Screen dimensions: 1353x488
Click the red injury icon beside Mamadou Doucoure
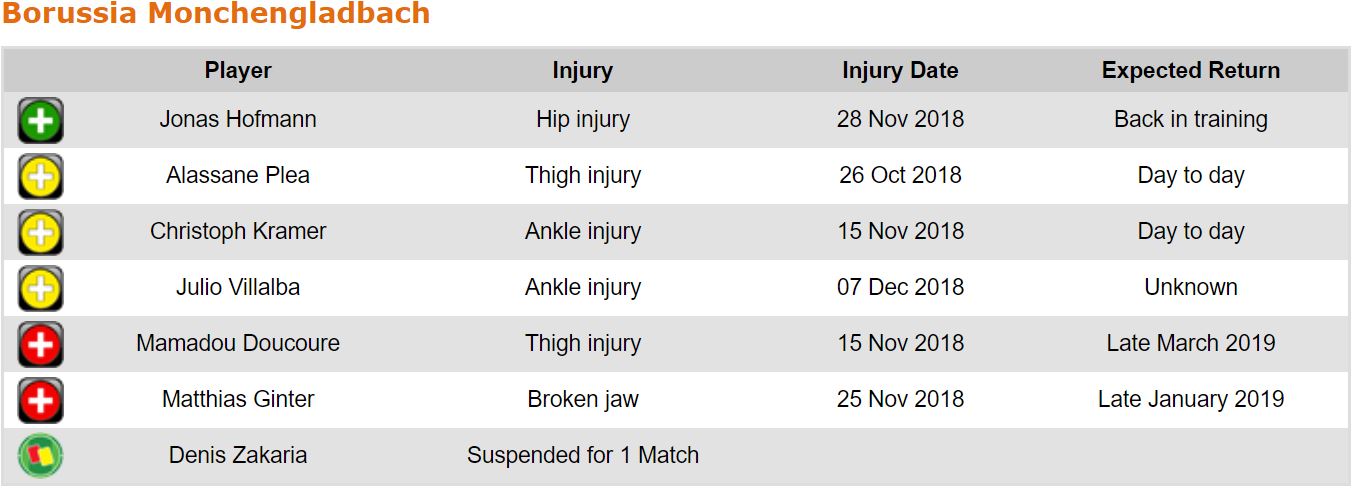pyautogui.click(x=40, y=345)
